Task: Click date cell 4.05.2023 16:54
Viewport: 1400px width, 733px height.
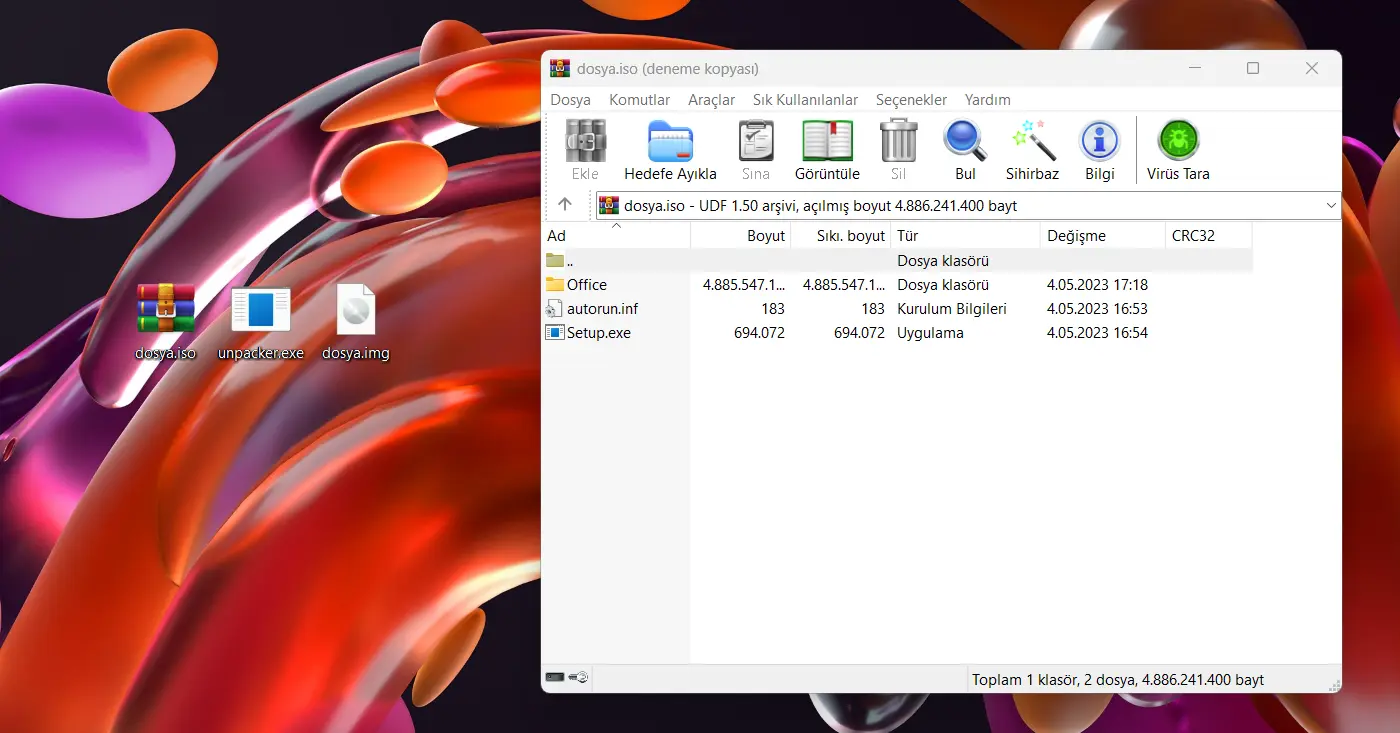Action: click(x=1097, y=333)
